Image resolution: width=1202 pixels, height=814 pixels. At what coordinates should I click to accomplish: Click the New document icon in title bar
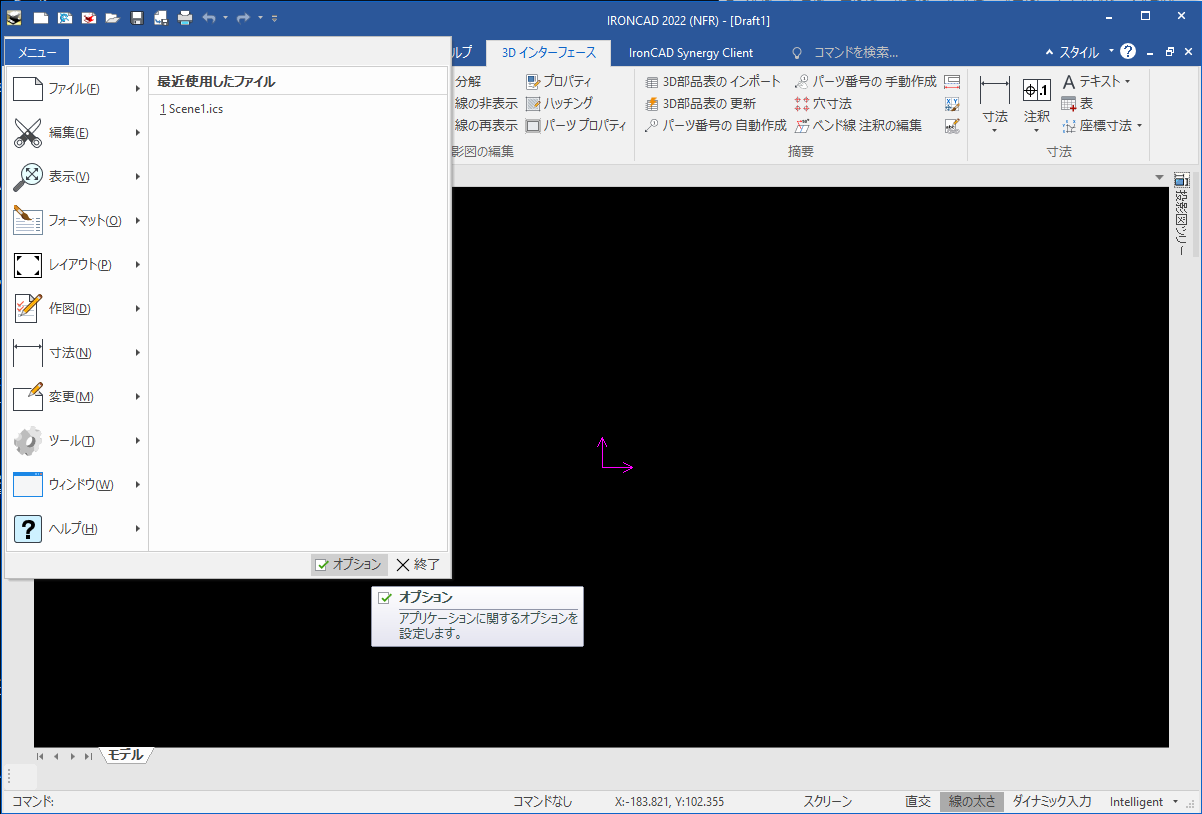40,18
